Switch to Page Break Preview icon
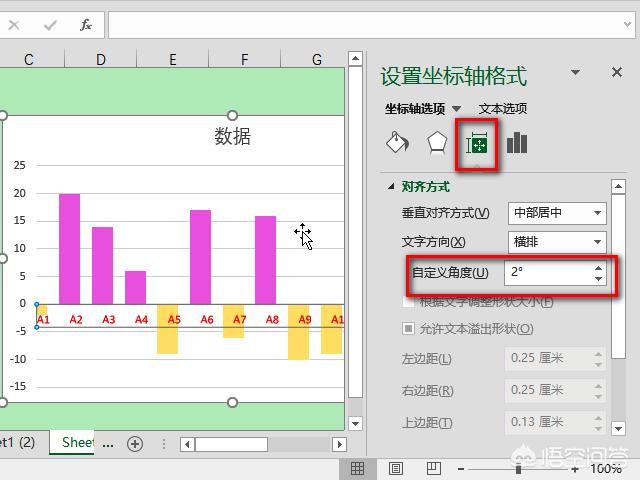The height and width of the screenshot is (480, 640). point(433,469)
